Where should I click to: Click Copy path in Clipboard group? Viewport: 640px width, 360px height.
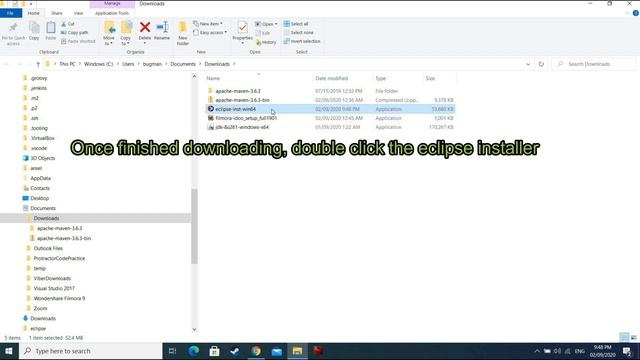(x=75, y=33)
